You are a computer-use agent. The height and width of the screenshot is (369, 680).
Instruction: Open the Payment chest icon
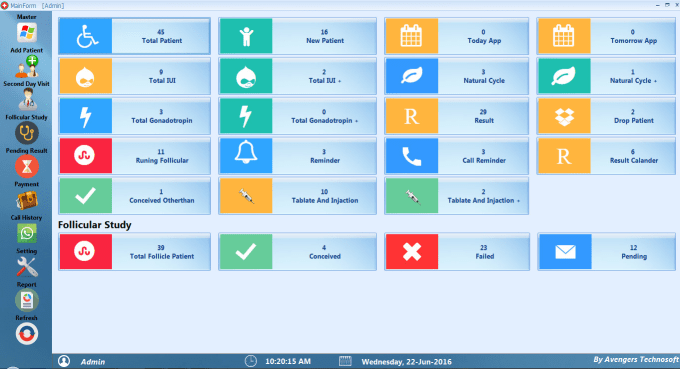(26, 200)
